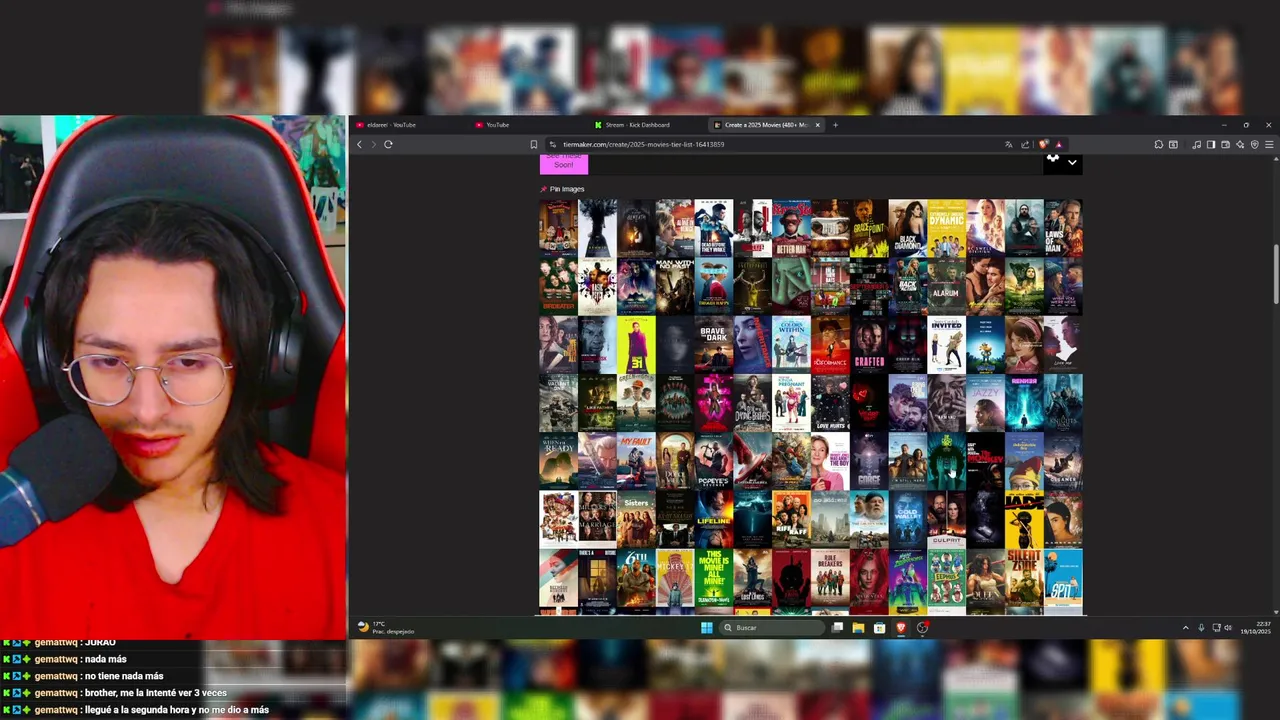The image size is (1280, 720).
Task: Select the Crafted movie poster
Action: [x=868, y=345]
